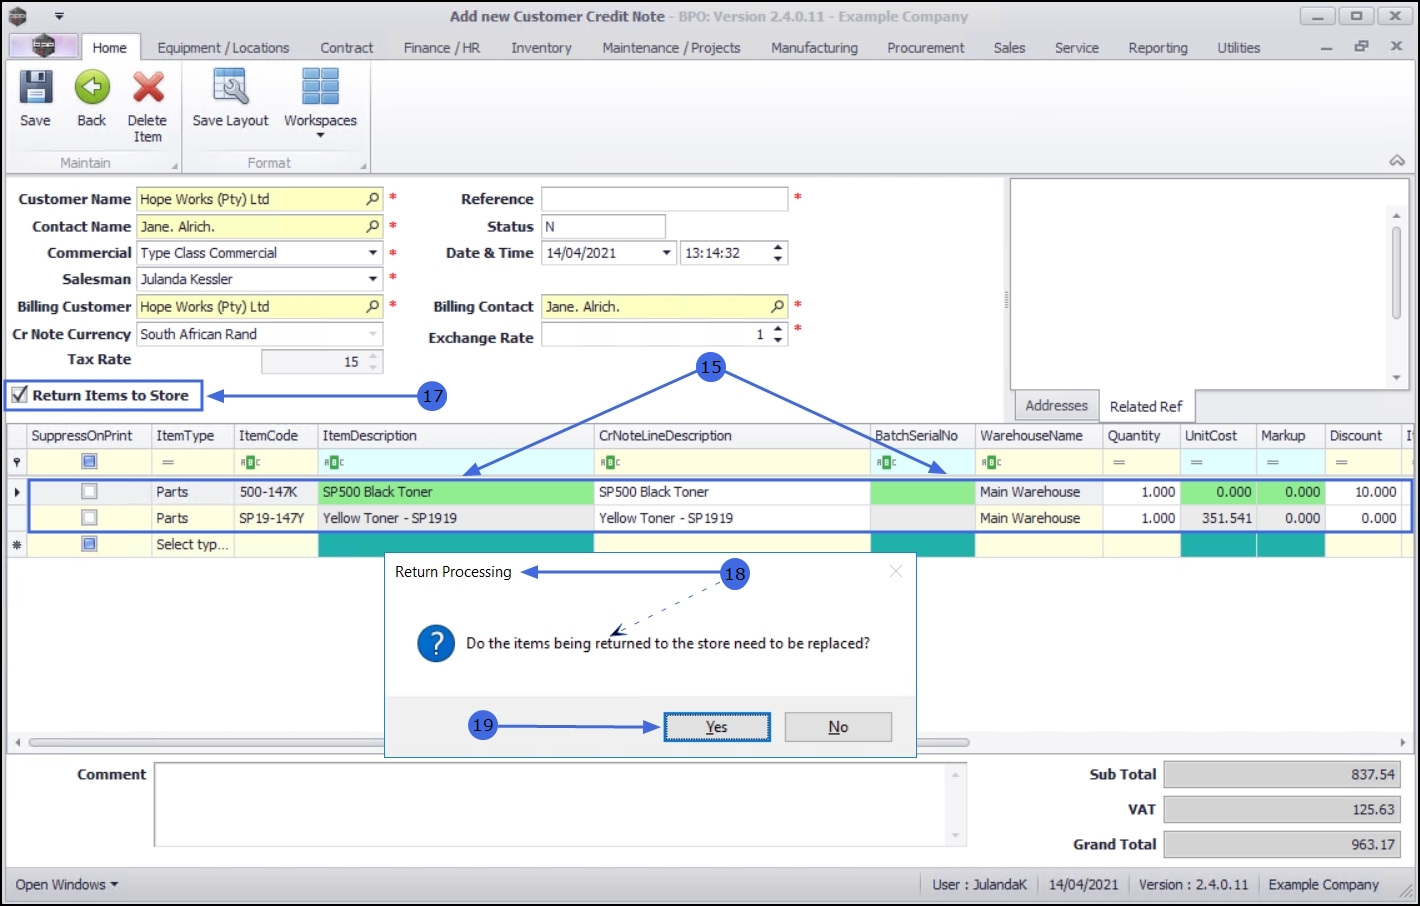Click the grid horizontal scrollbar
Screen dimensions: 1420x906
tap(499, 742)
